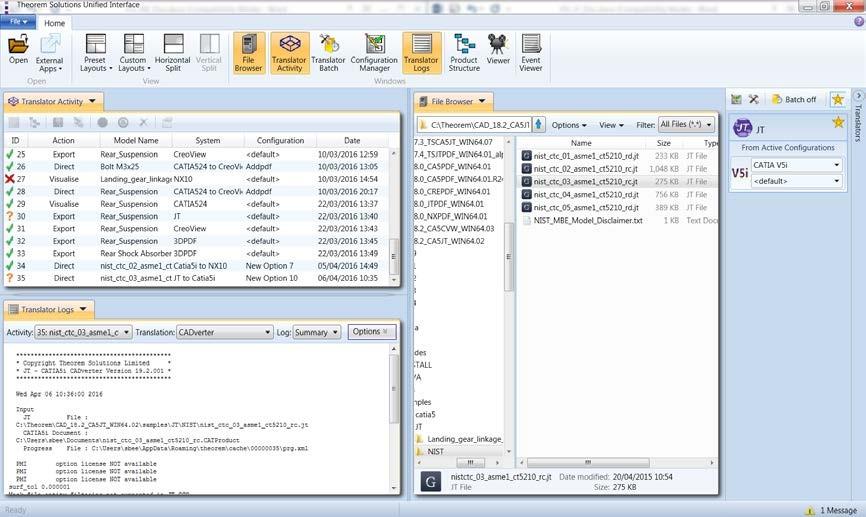
Task: Click the file icon of nist_ctc_01_asme1_ct5210_rd.jt
Action: coord(526,156)
